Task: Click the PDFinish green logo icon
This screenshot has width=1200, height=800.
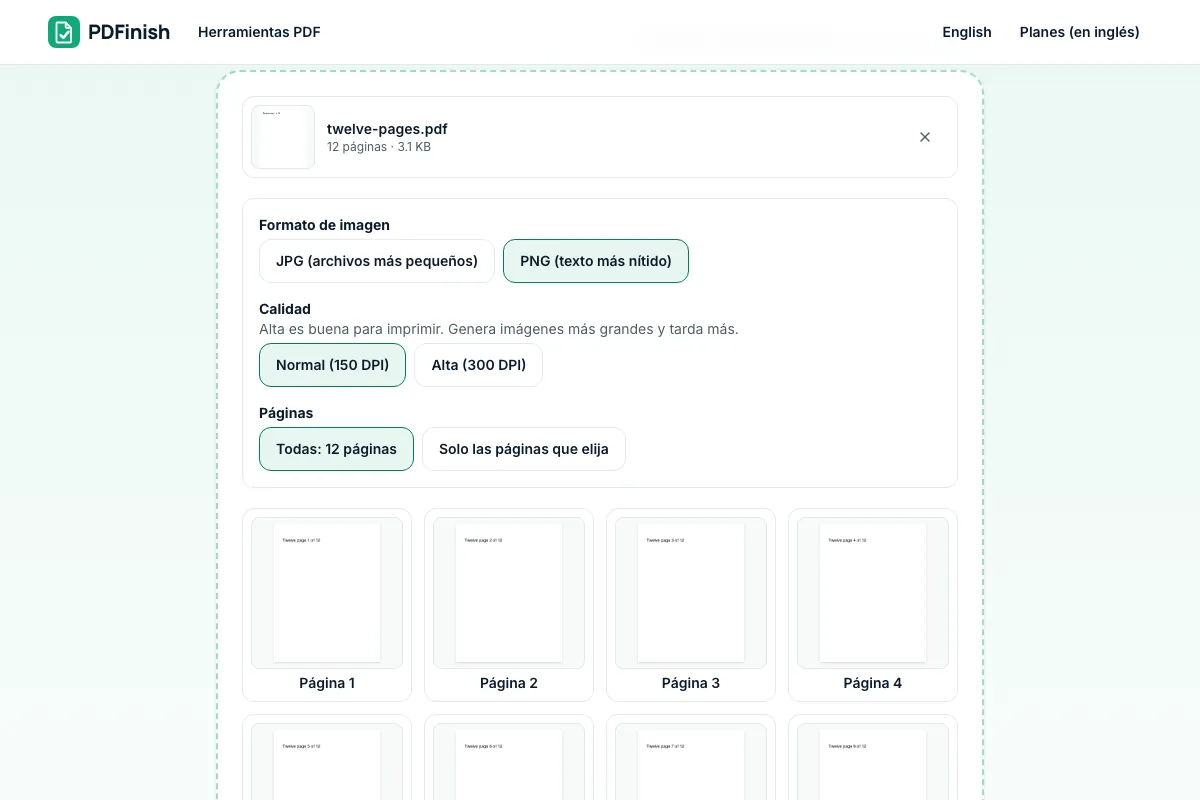Action: [x=64, y=32]
